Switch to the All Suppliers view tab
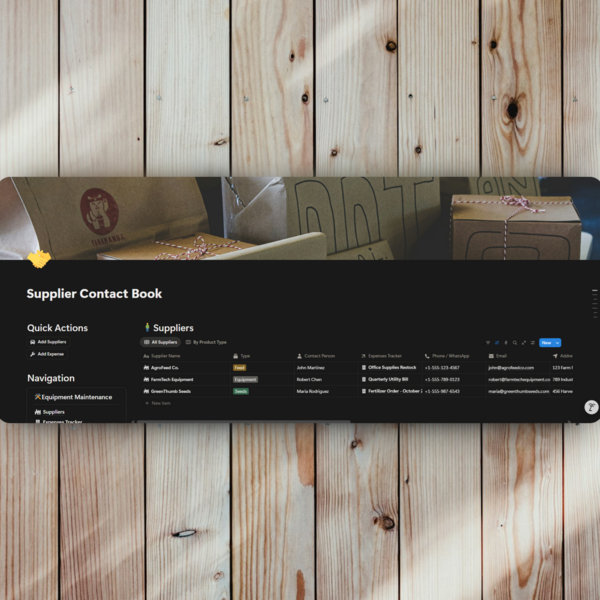 161,342
